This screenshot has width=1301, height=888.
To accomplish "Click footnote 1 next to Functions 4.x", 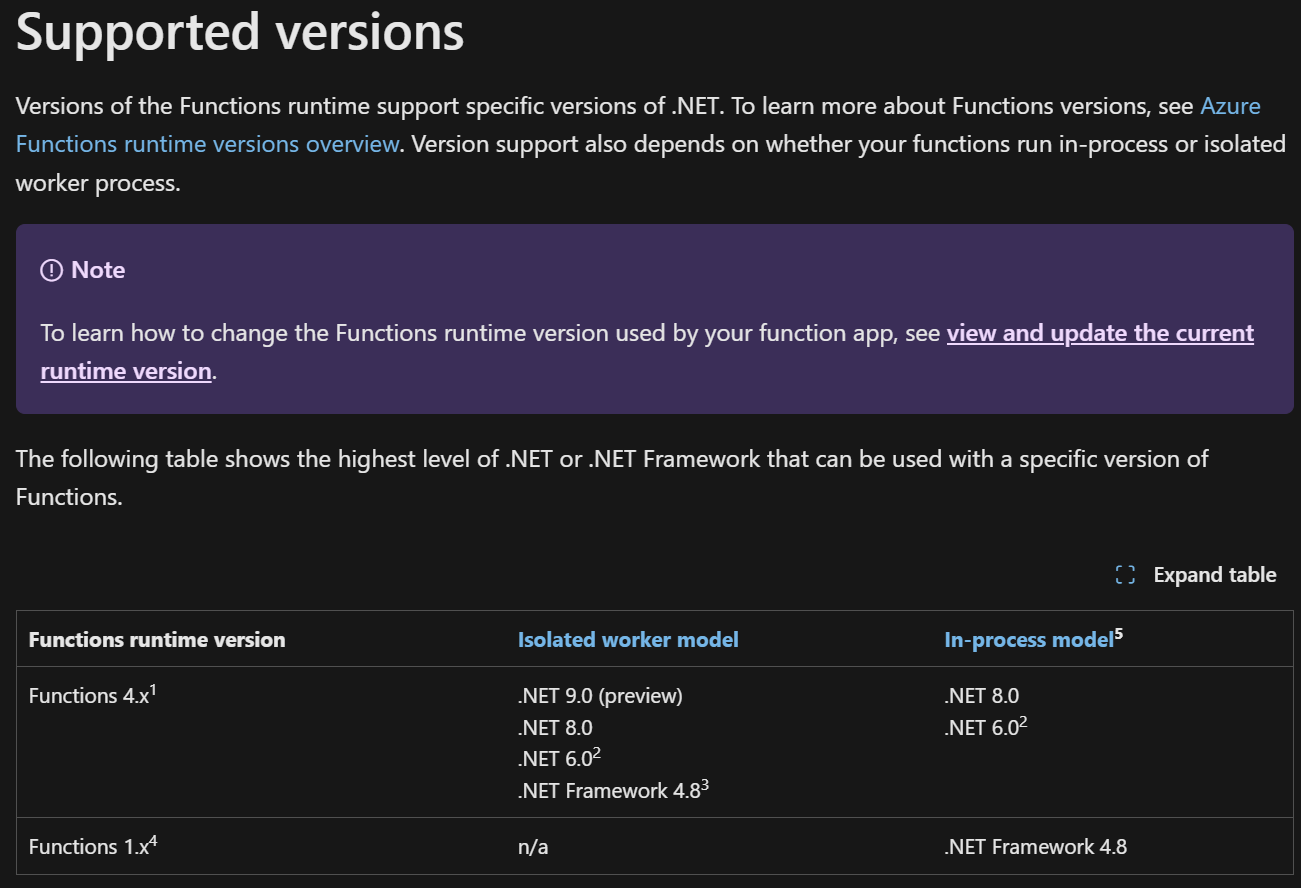I will pyautogui.click(x=152, y=690).
